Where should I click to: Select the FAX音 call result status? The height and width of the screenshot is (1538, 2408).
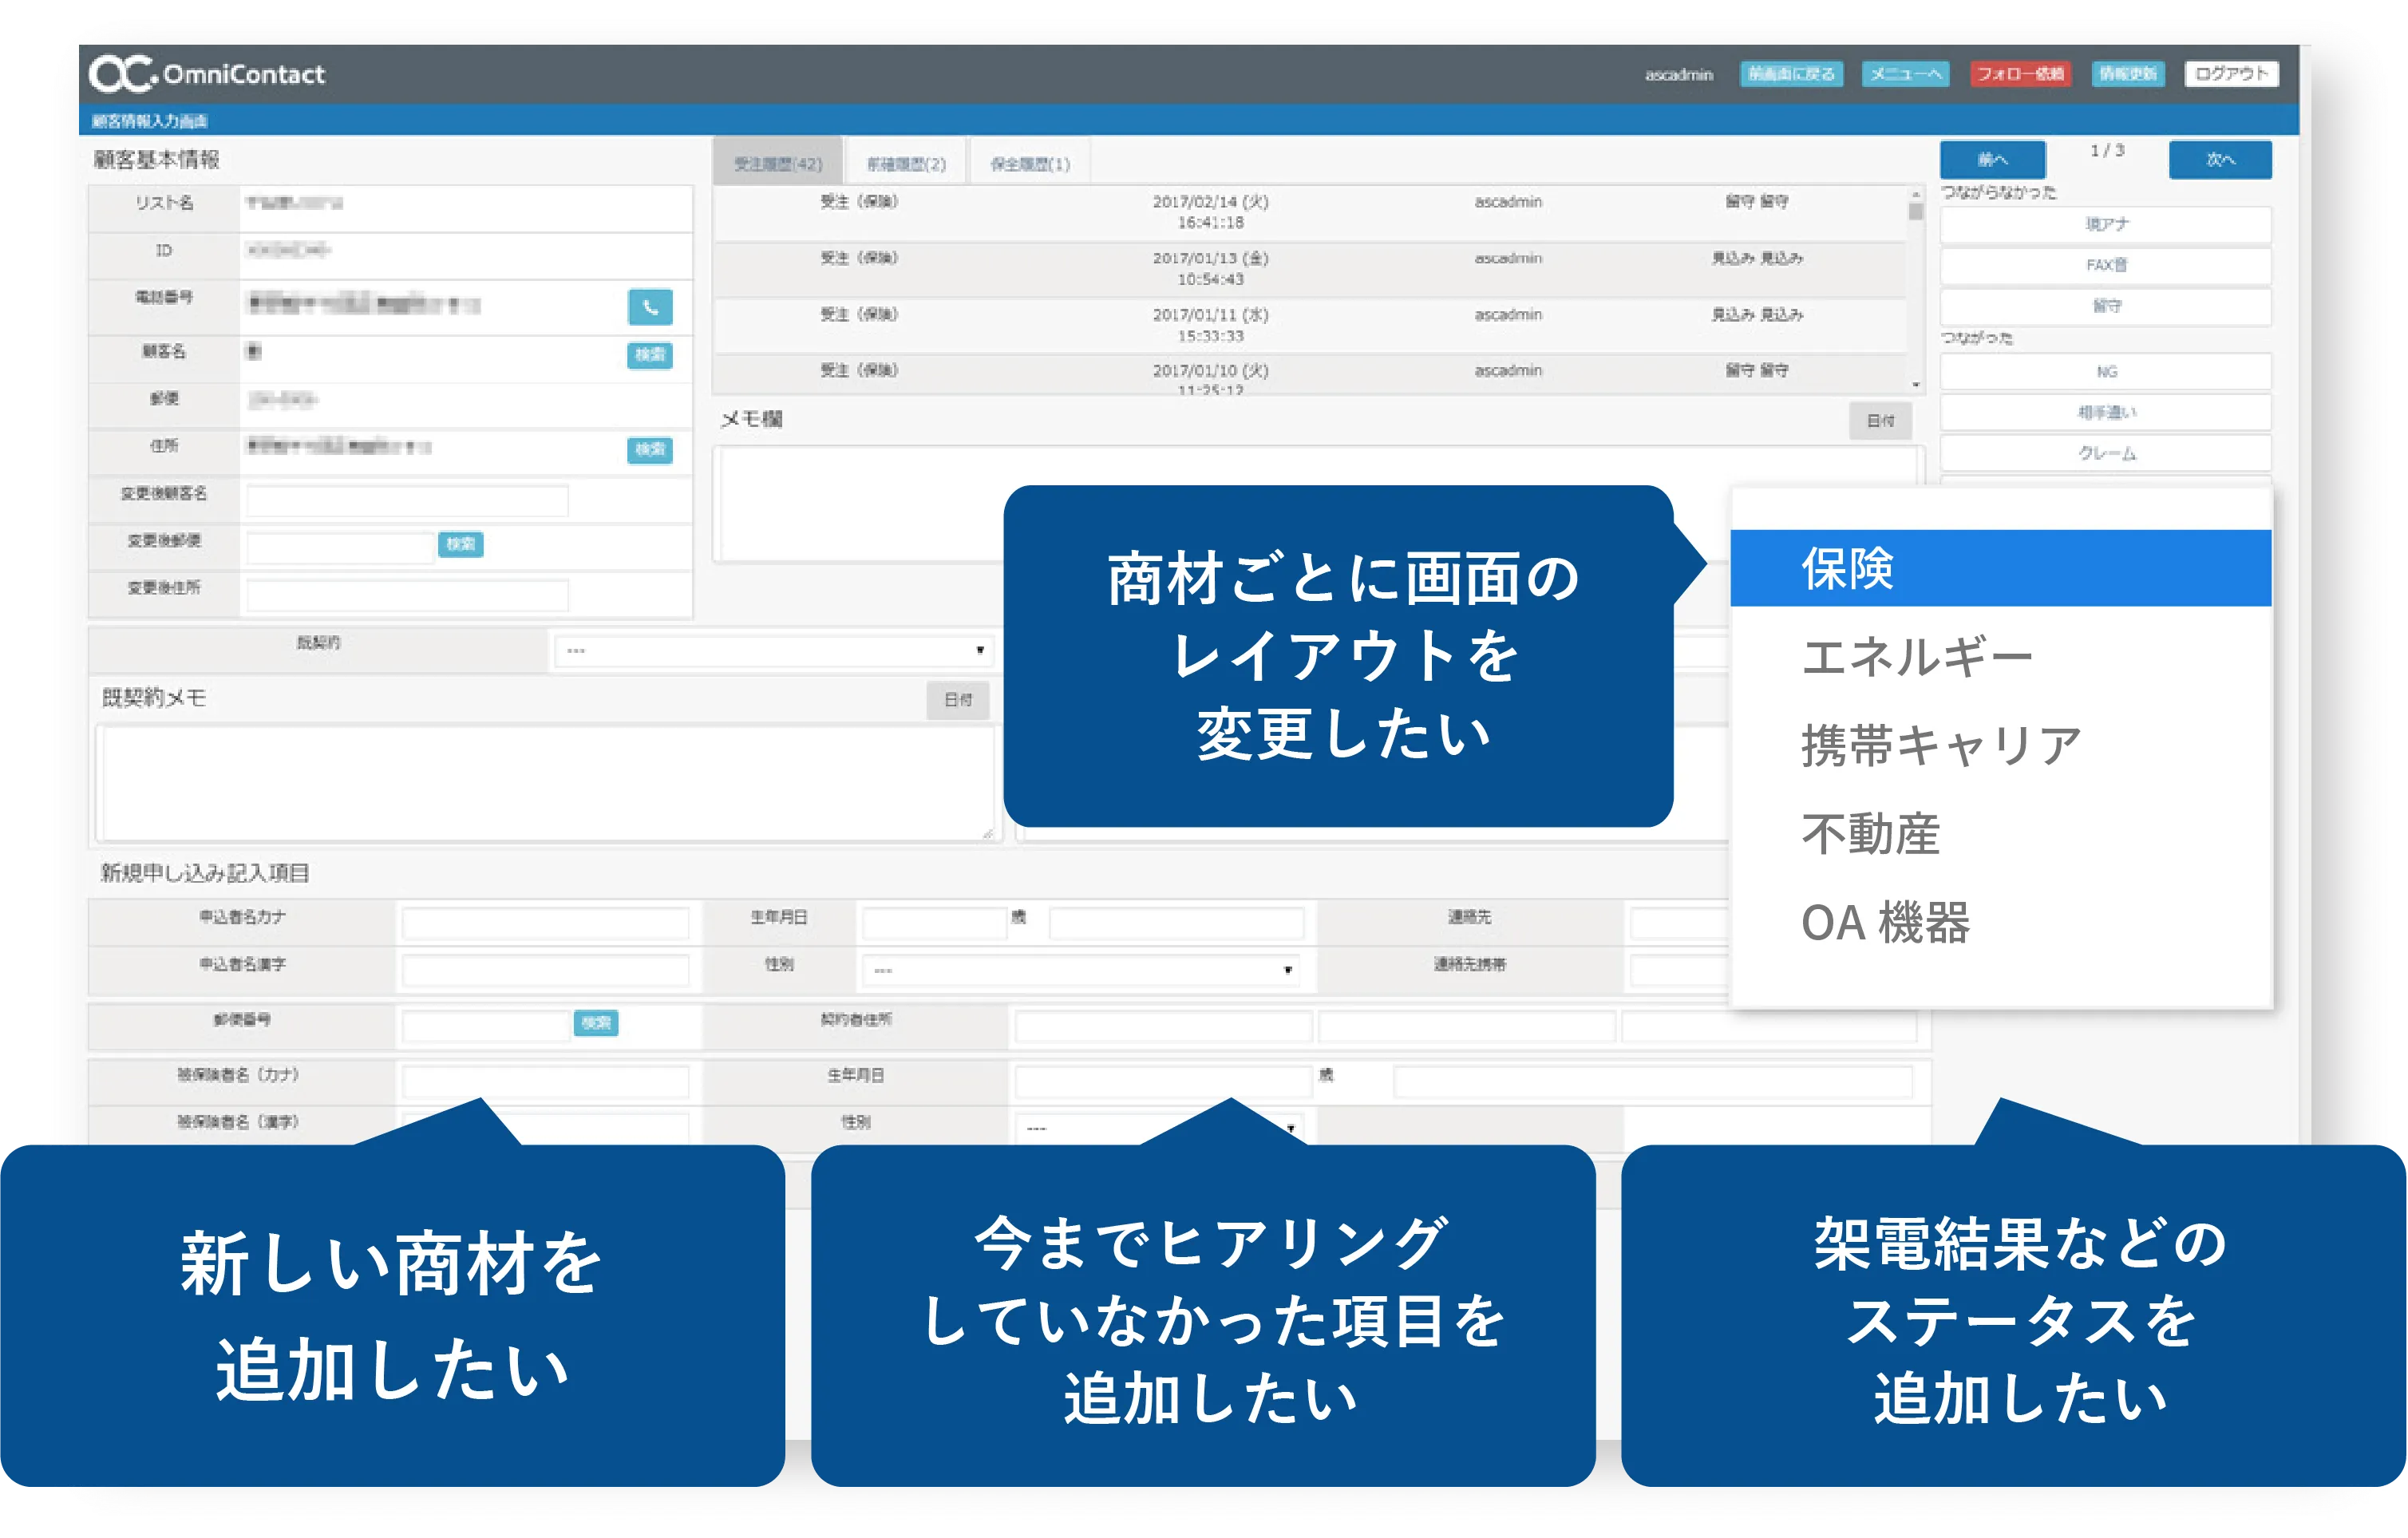(x=2106, y=265)
